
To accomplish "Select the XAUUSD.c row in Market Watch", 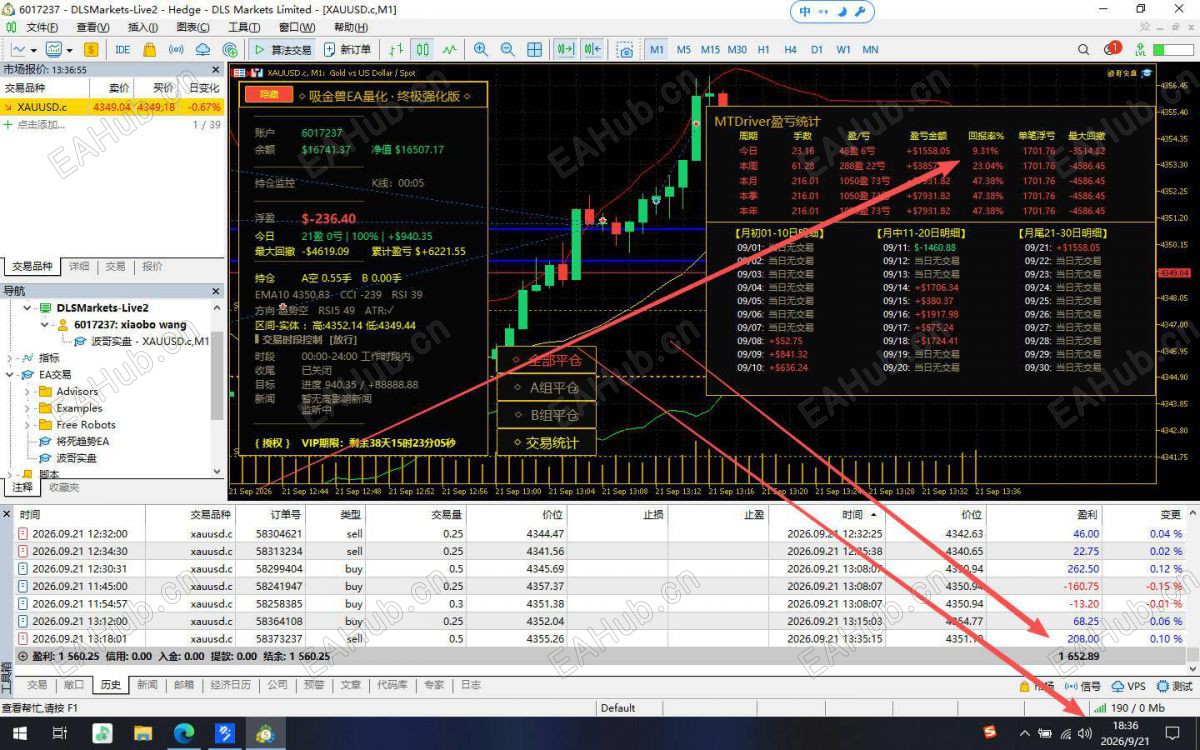I will coord(112,107).
